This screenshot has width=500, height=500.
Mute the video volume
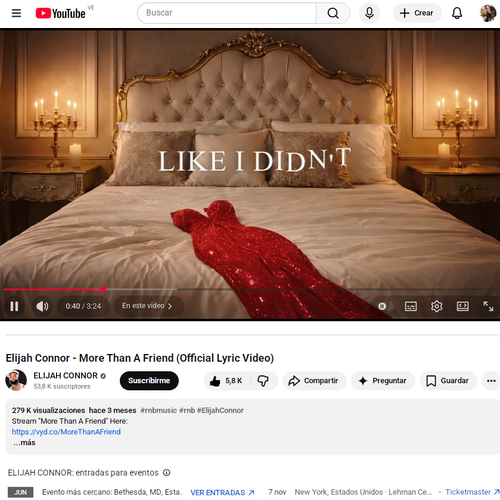click(x=42, y=306)
